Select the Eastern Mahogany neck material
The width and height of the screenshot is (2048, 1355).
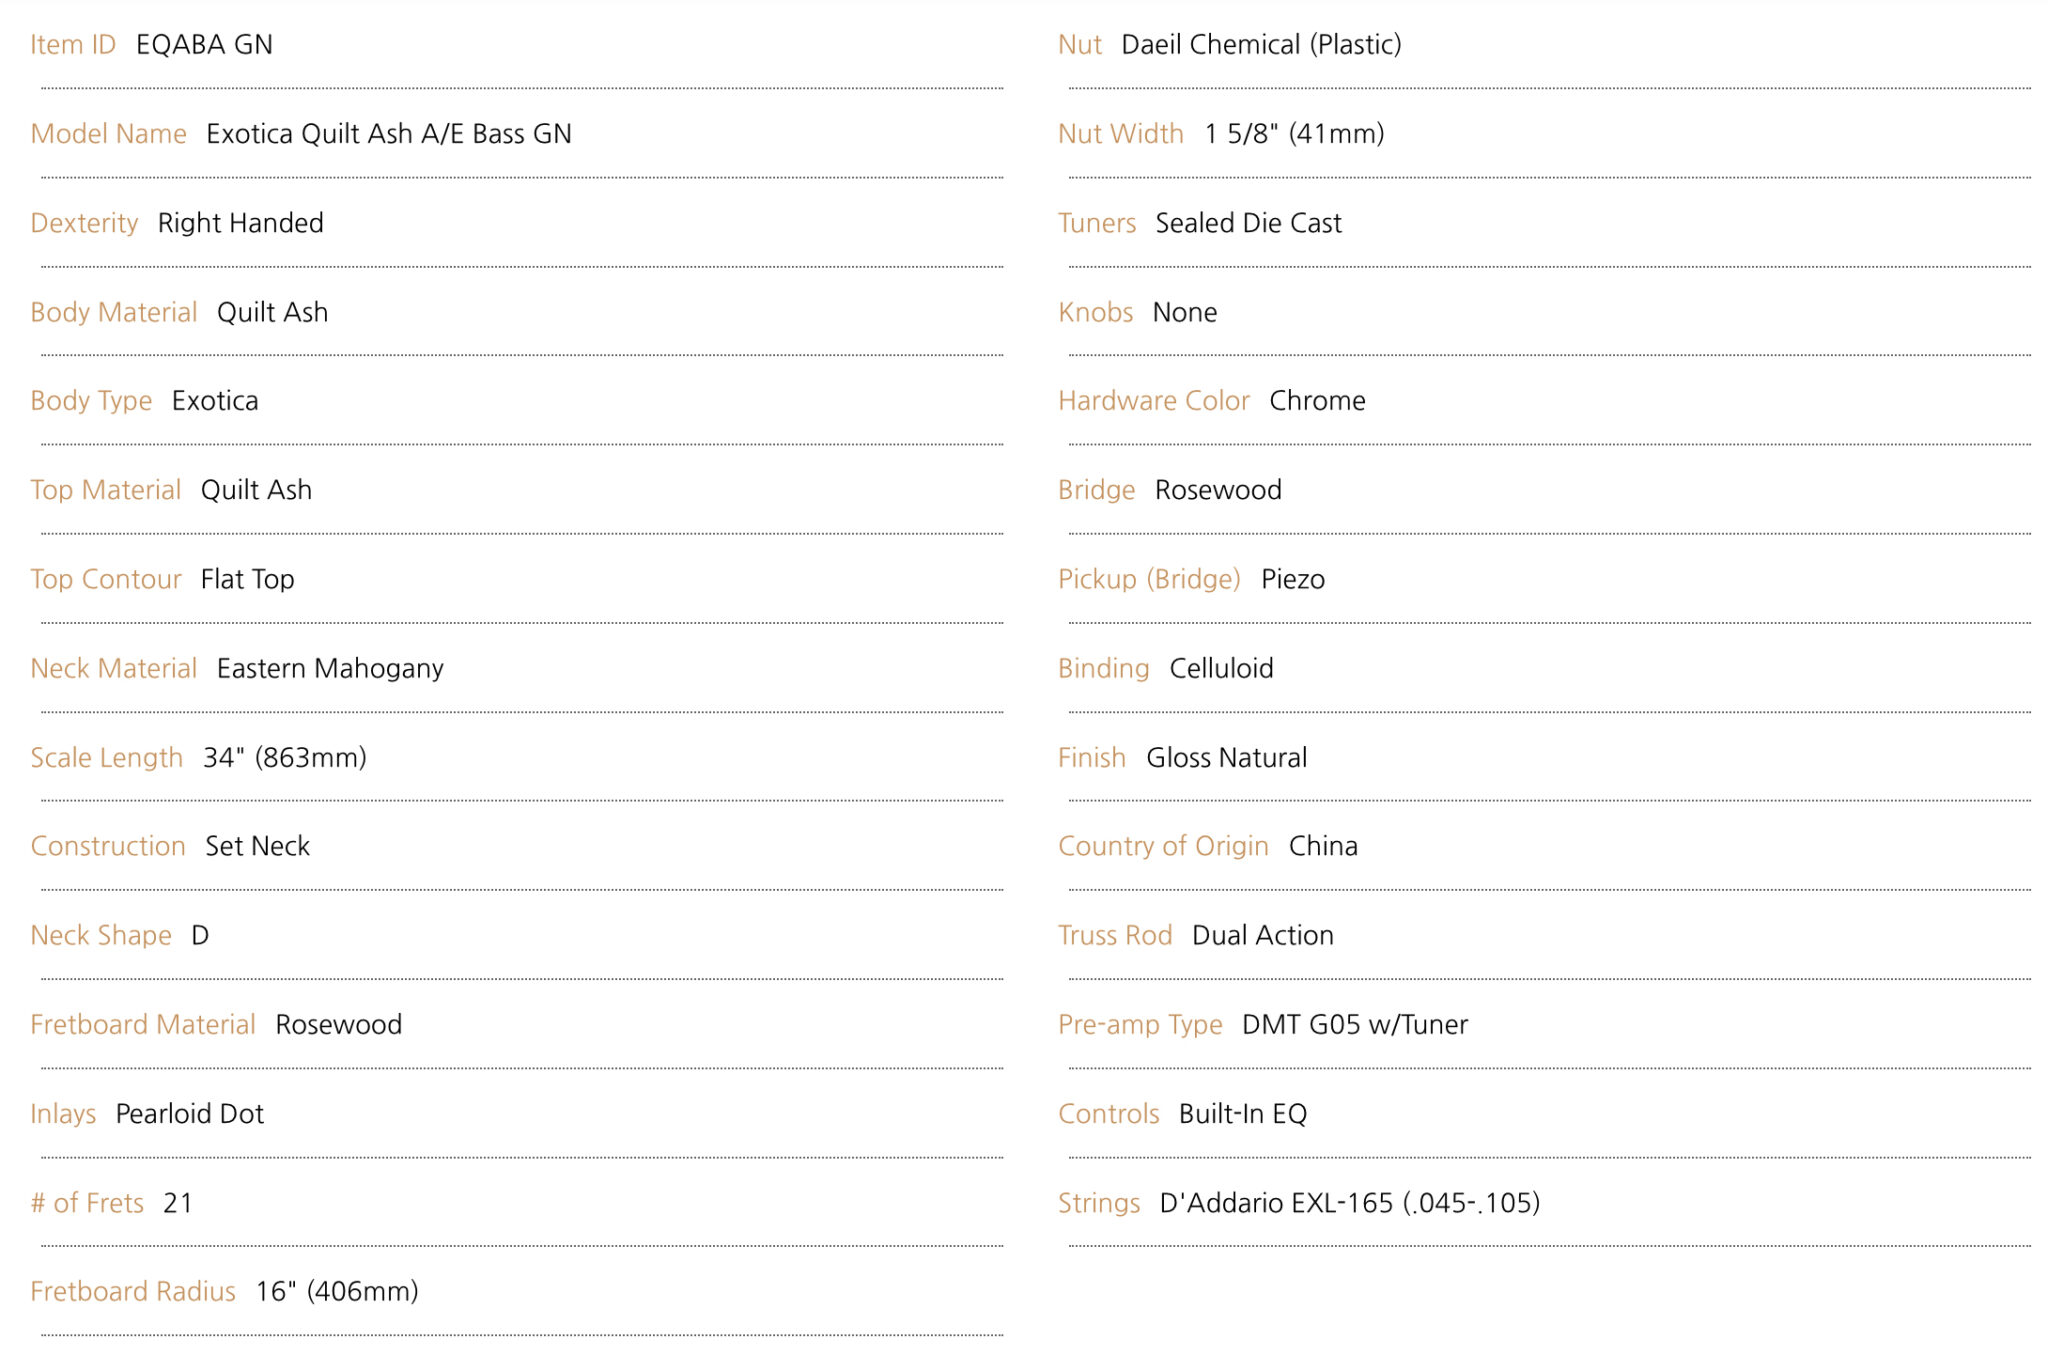coord(330,668)
